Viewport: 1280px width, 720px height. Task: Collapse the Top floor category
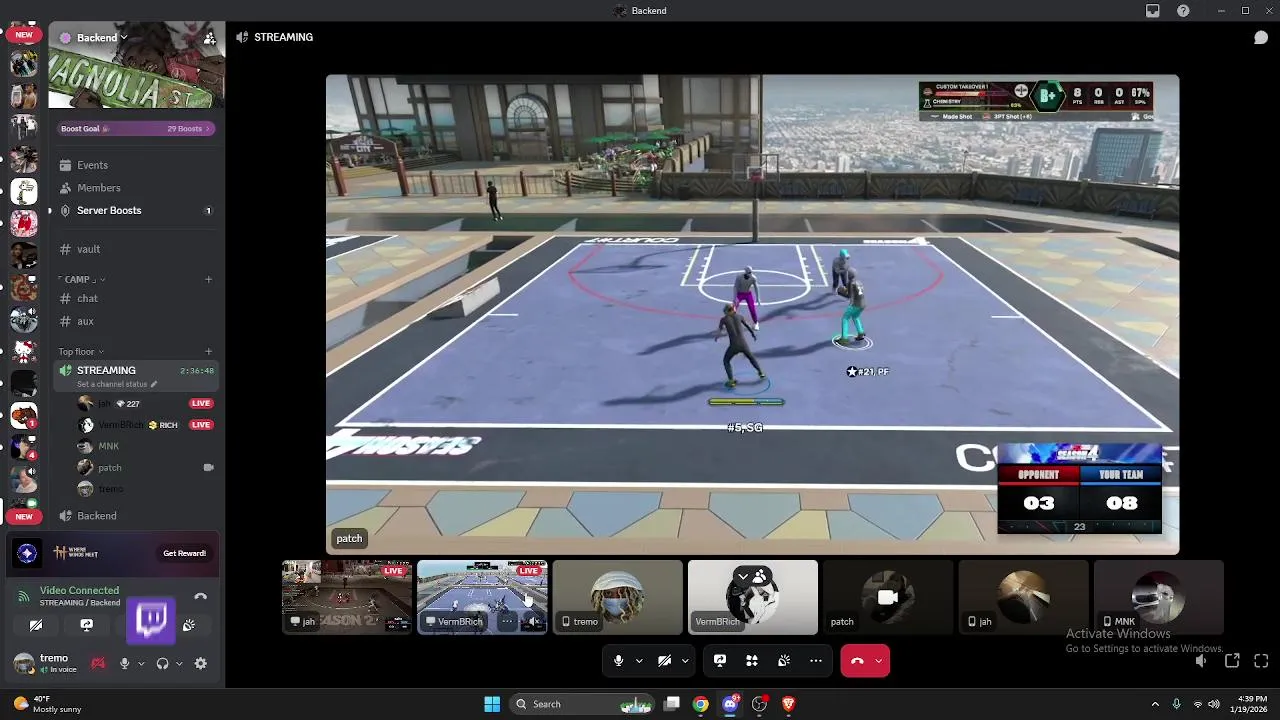[x=80, y=351]
